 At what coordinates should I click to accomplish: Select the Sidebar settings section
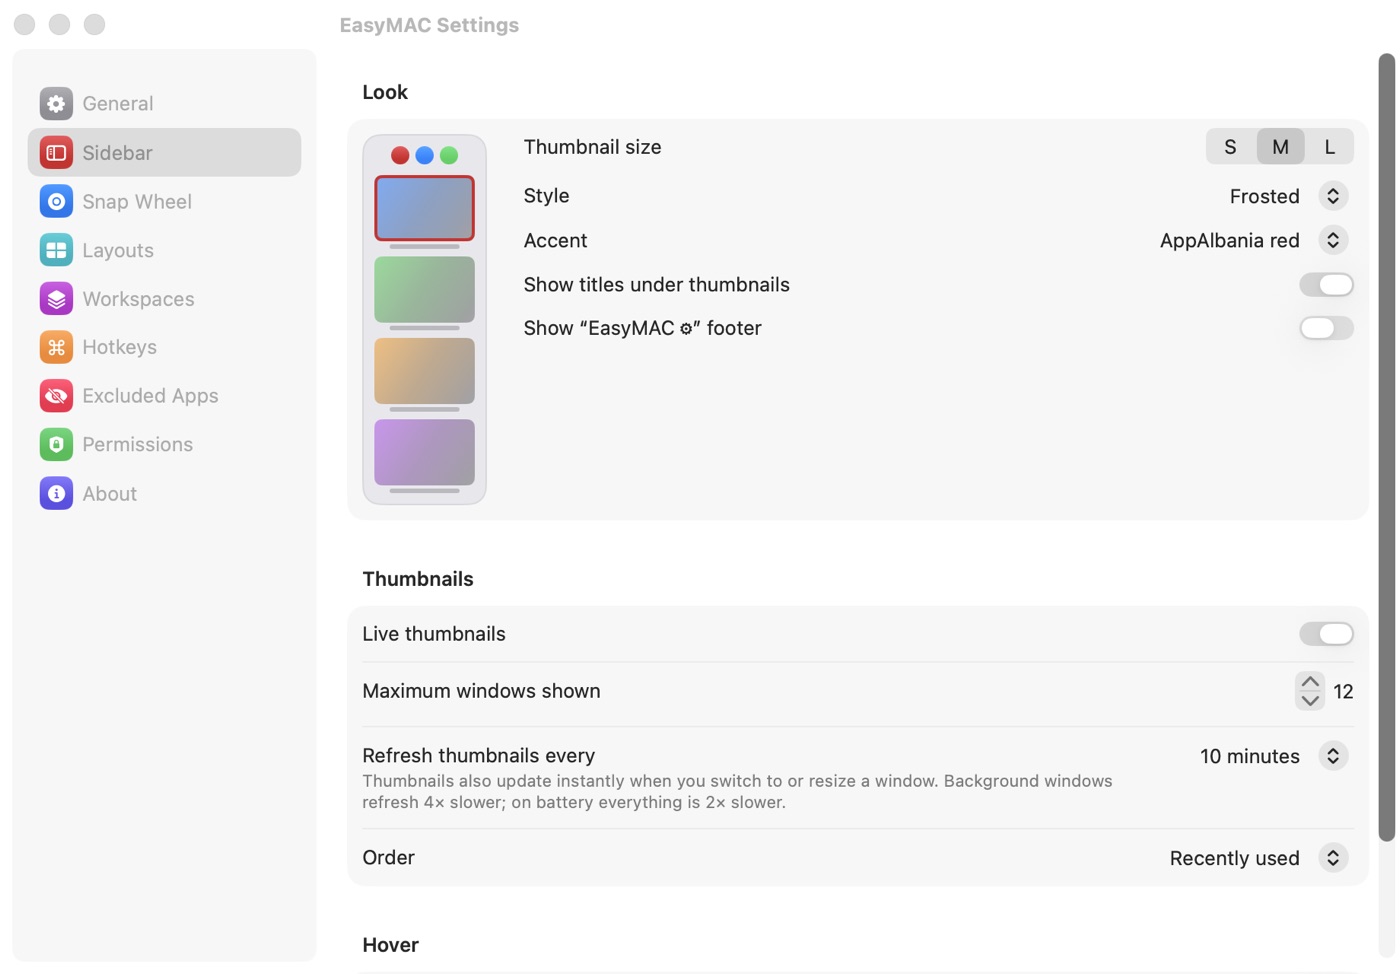tap(164, 152)
